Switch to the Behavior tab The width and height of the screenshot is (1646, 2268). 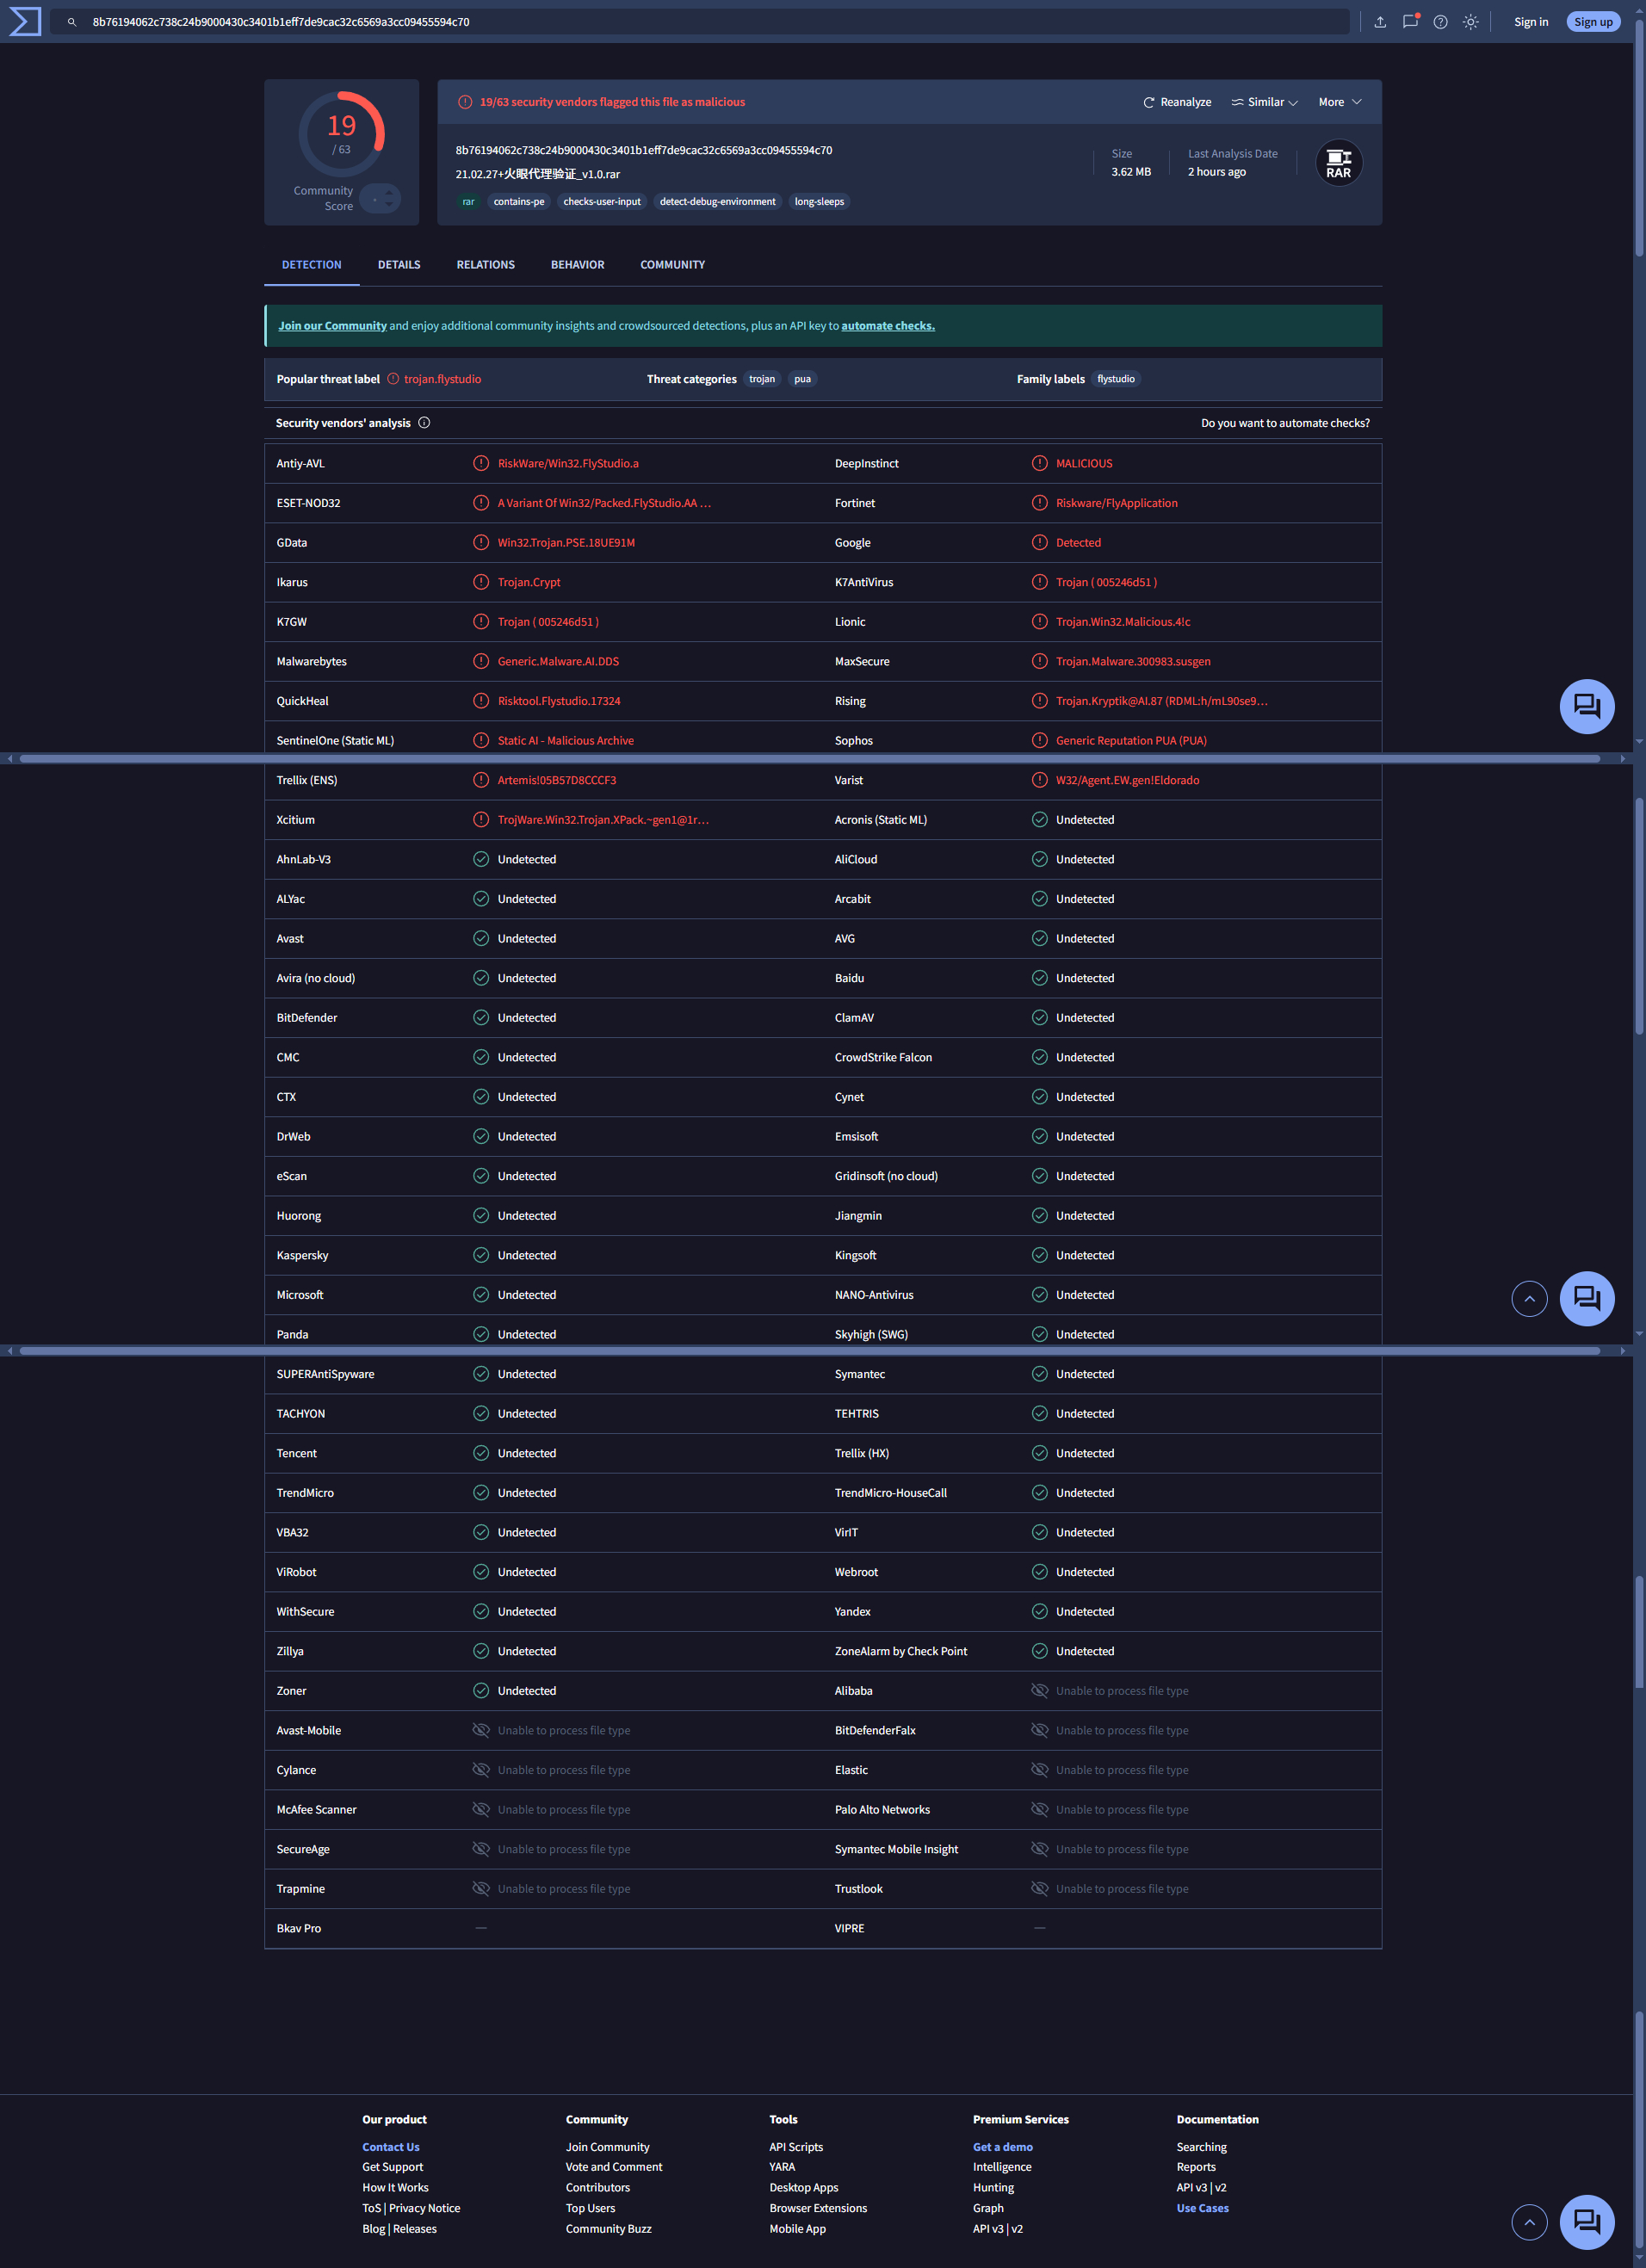click(578, 265)
